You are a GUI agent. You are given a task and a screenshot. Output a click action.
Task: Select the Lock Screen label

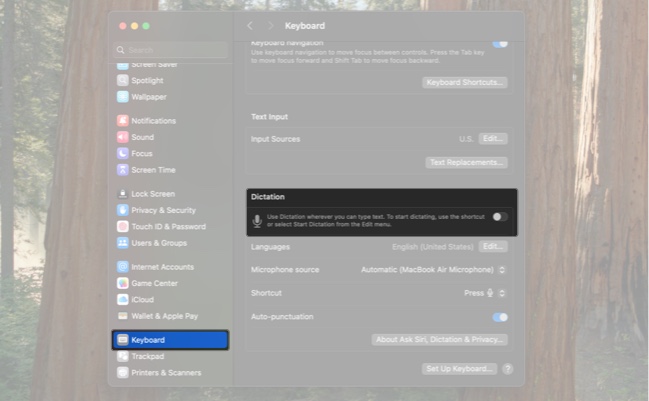[153, 194]
